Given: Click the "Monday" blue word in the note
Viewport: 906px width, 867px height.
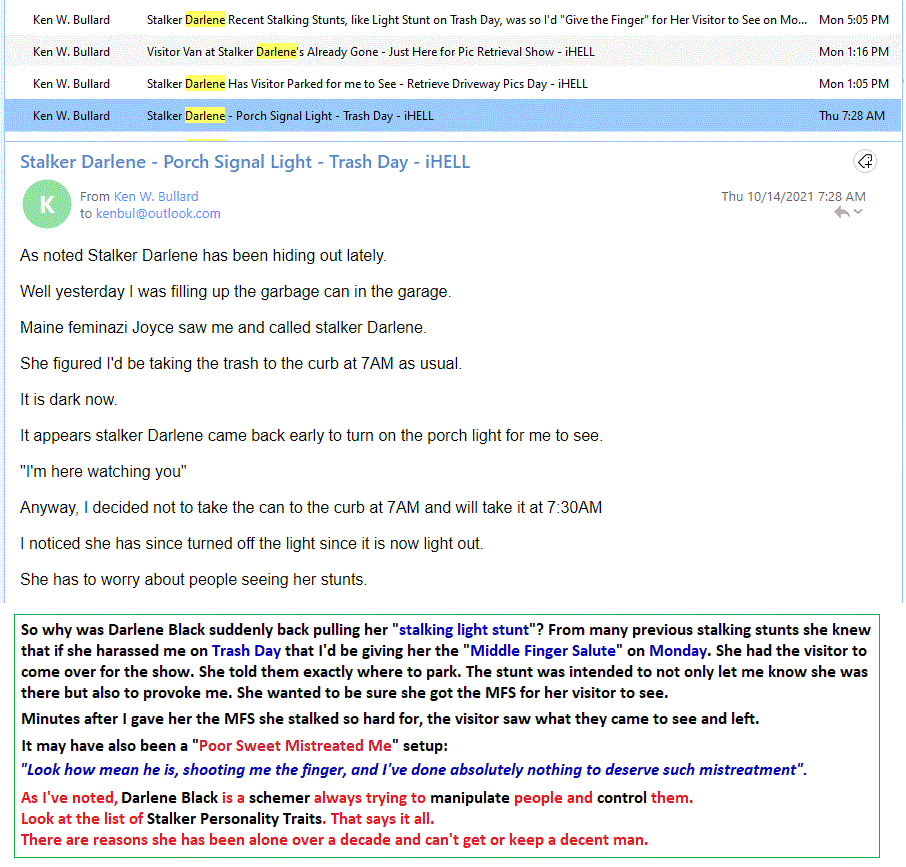Looking at the screenshot, I should point(678,650).
